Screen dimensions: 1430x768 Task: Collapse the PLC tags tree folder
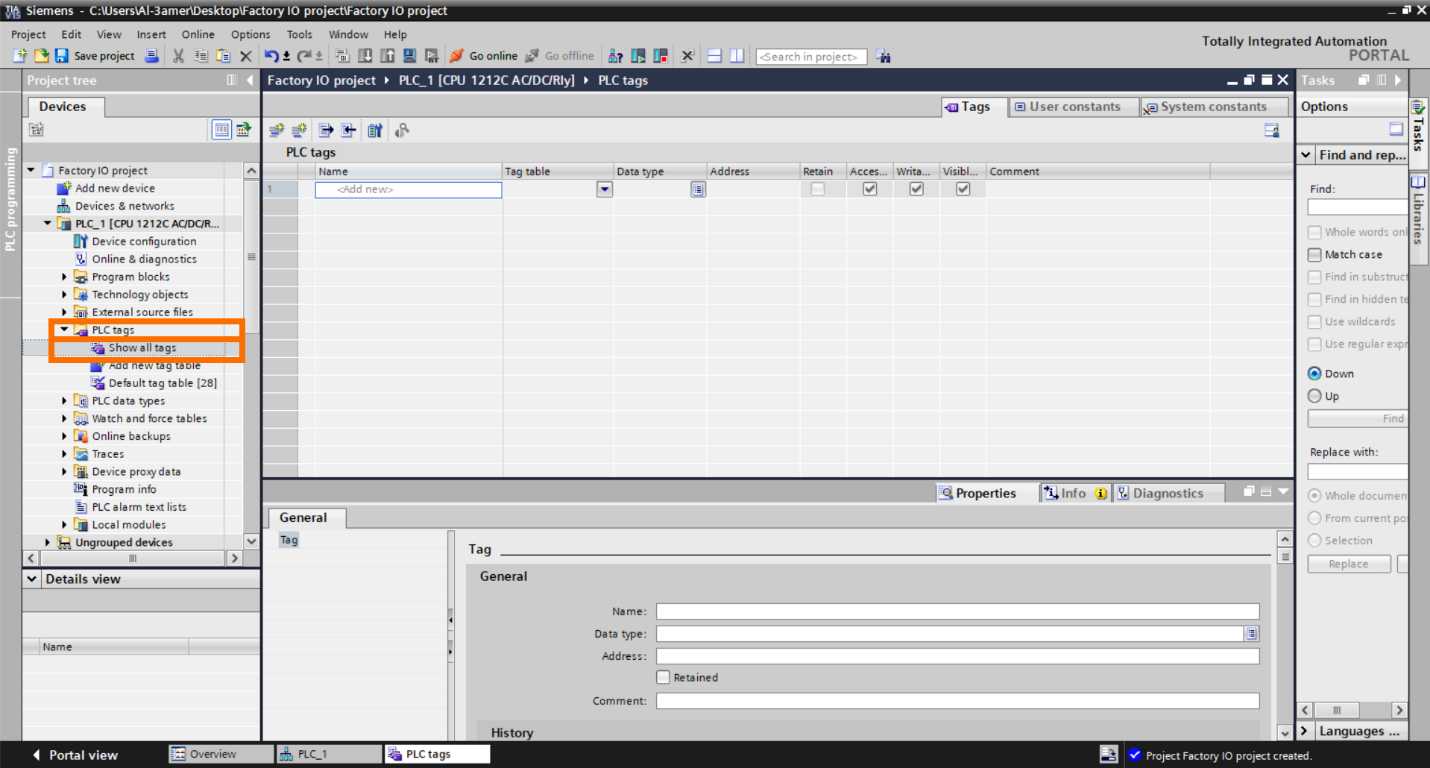pos(65,330)
